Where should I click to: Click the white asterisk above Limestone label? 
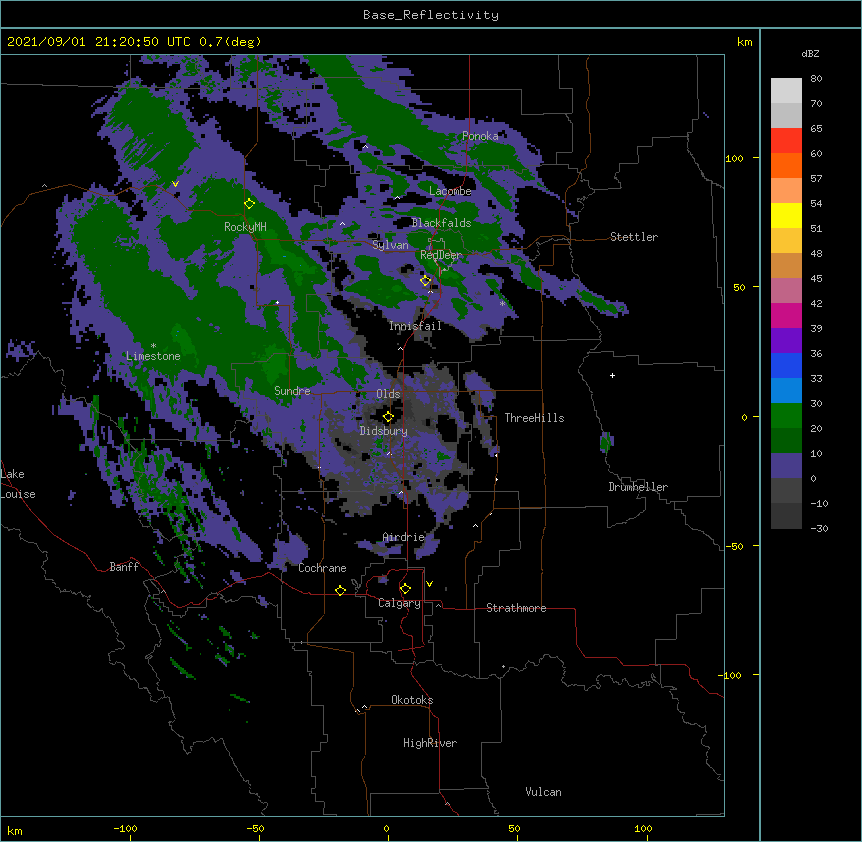coord(153,346)
